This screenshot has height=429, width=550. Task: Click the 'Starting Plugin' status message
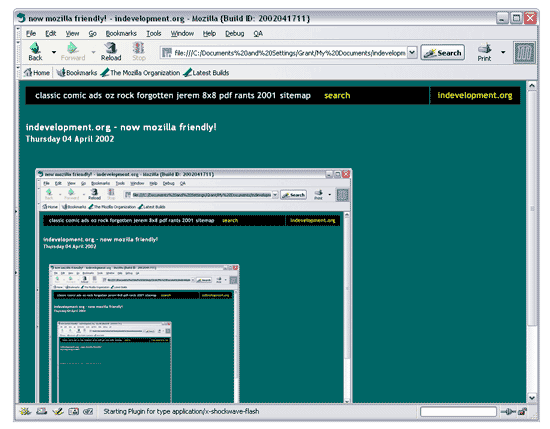[181, 411]
